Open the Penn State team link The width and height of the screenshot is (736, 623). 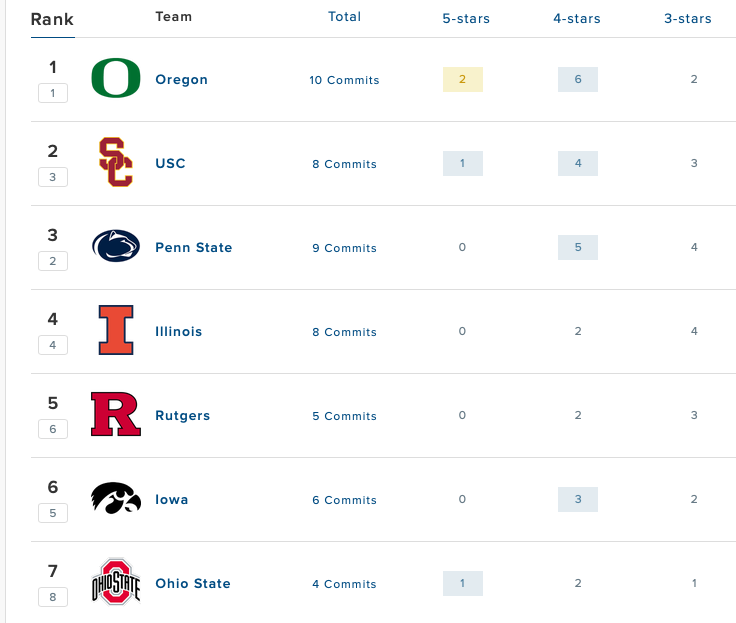[194, 248]
